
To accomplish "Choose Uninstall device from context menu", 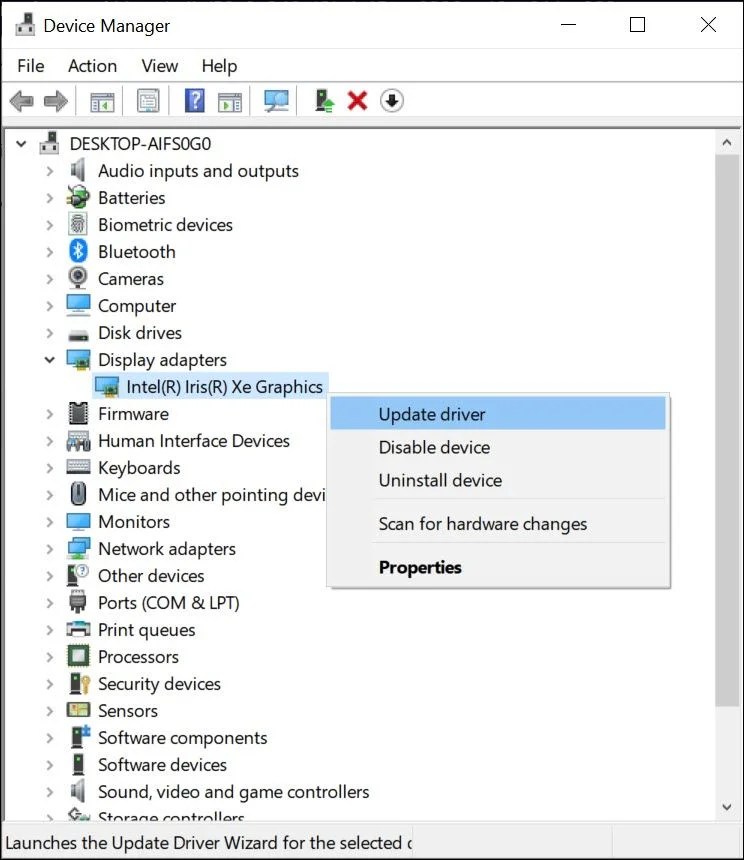I will (x=498, y=480).
